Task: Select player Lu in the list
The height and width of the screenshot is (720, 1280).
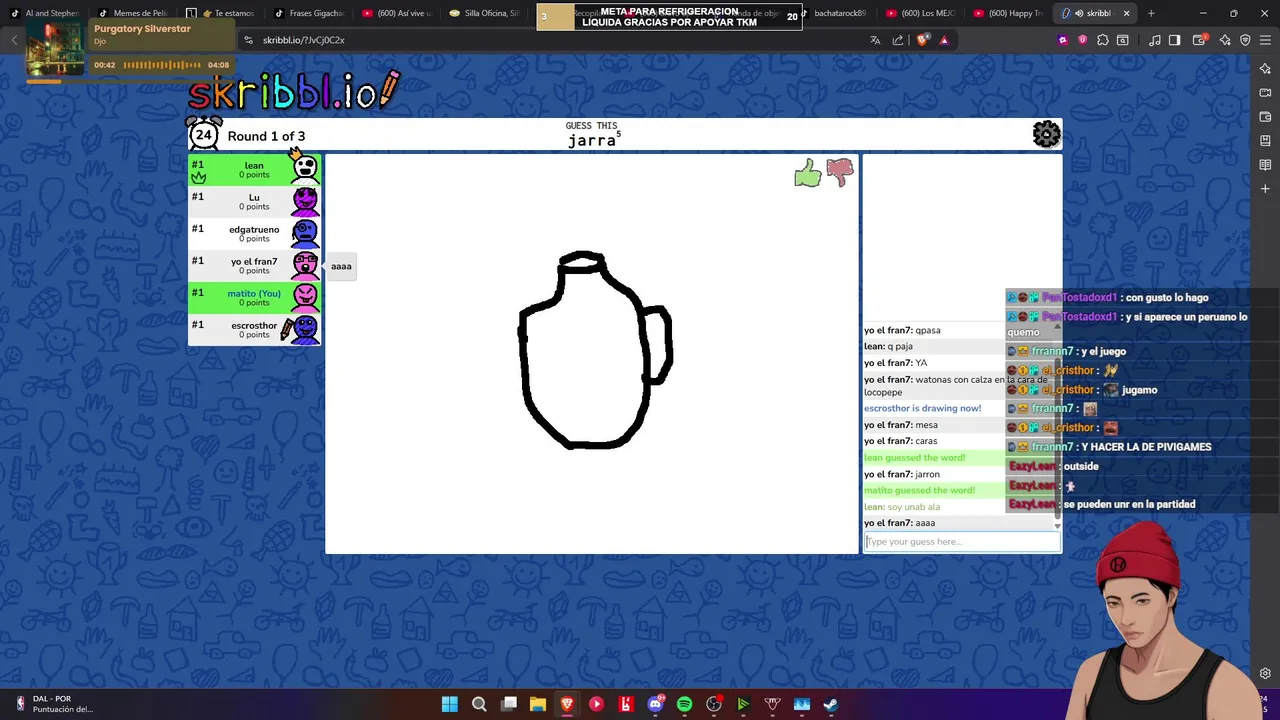Action: point(254,201)
